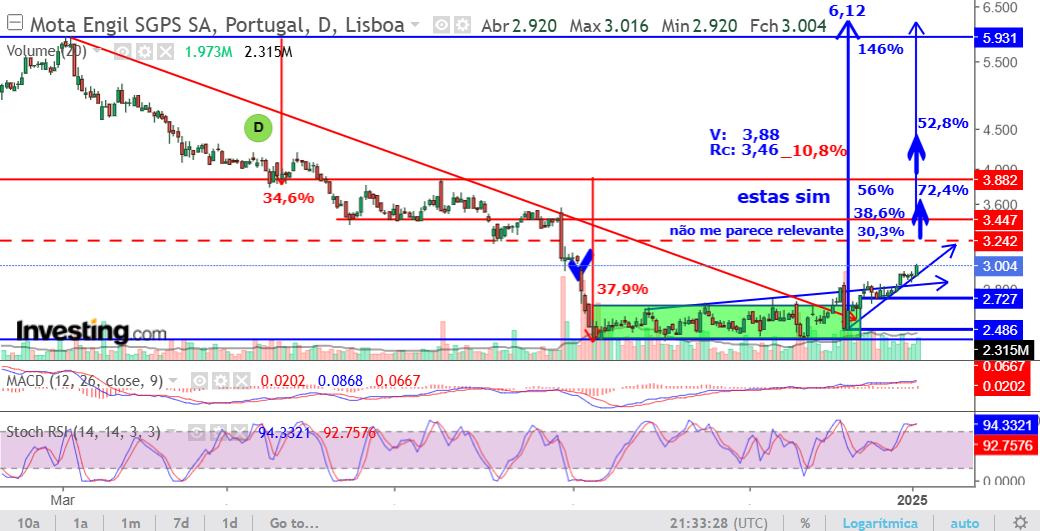Click the Mota Engil SGPS SA title text

point(218,25)
